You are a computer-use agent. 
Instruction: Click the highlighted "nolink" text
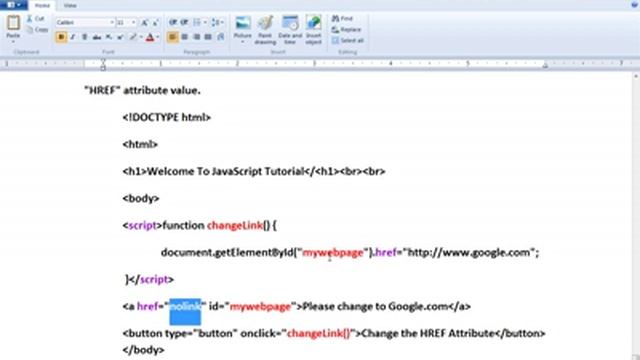(x=185, y=307)
